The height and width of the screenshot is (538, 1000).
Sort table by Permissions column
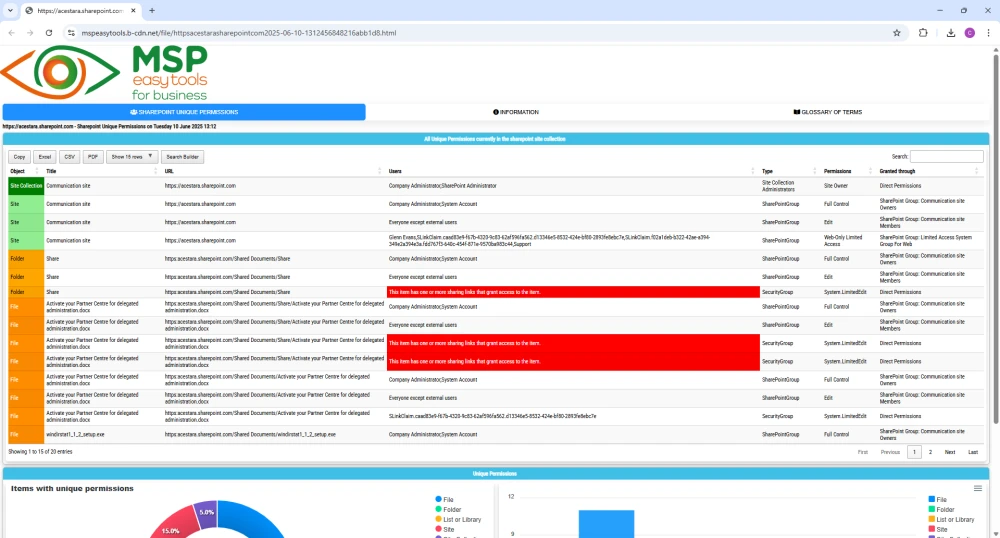(848, 171)
